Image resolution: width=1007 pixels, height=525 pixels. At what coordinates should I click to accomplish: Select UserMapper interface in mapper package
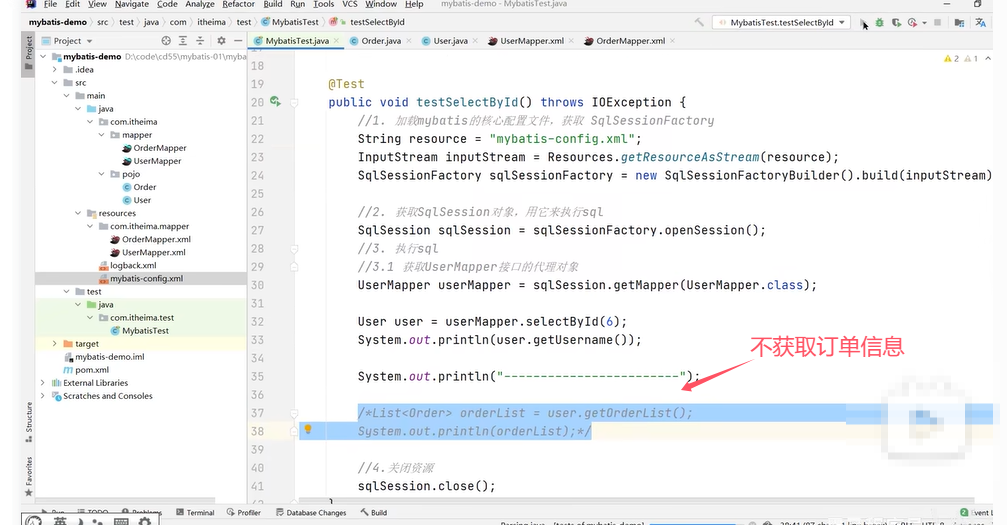pyautogui.click(x=151, y=161)
